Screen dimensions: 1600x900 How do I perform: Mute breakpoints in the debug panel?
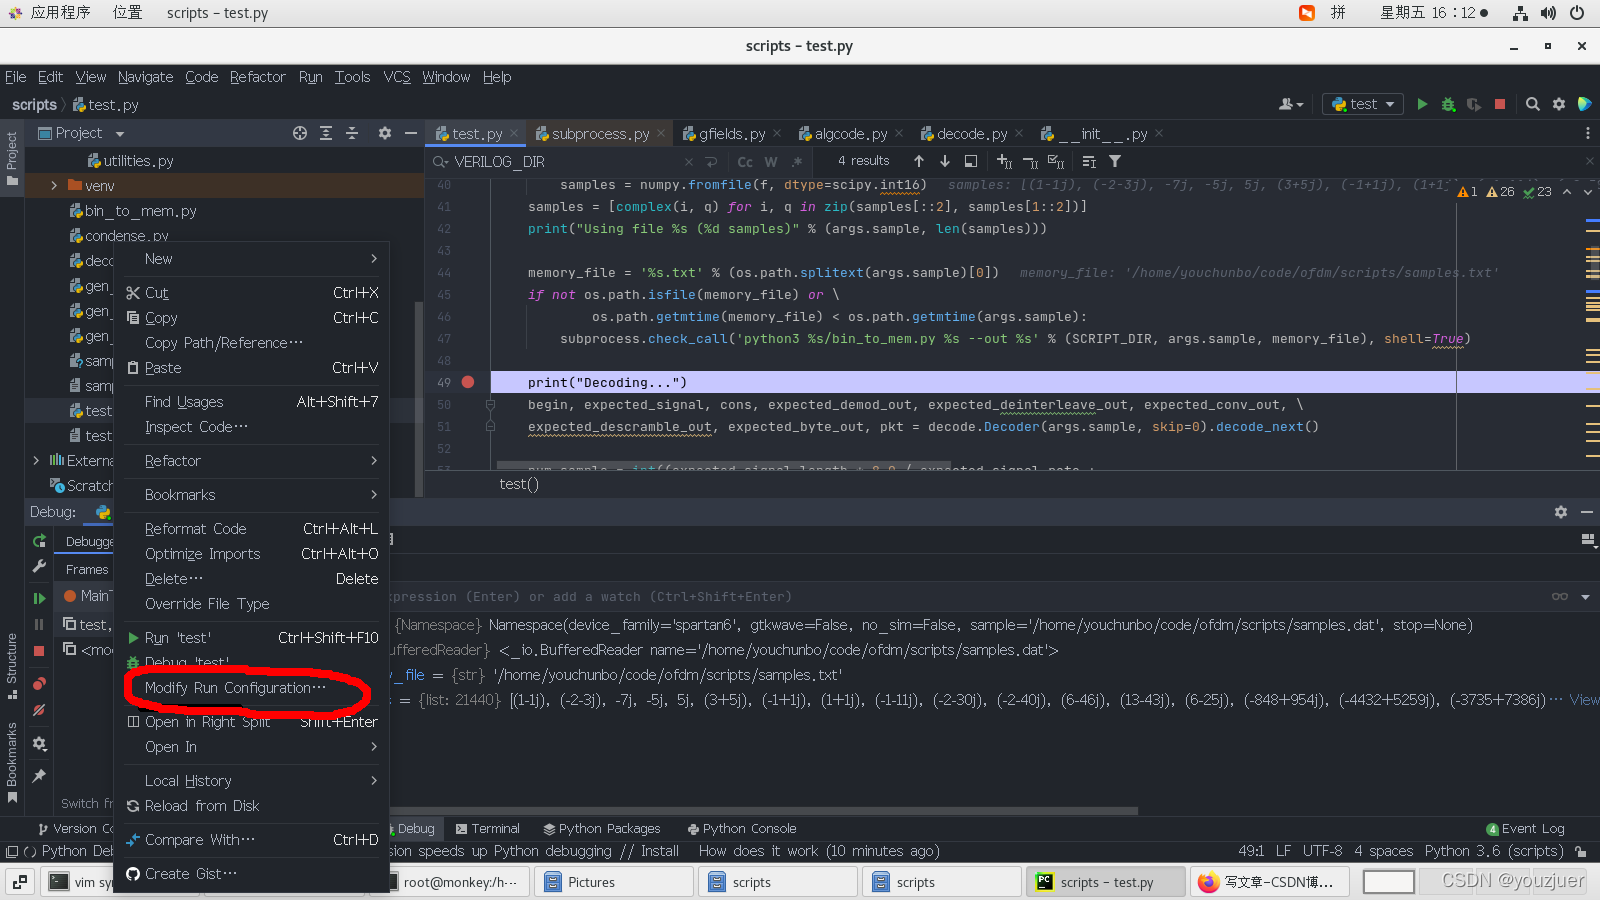[x=38, y=710]
